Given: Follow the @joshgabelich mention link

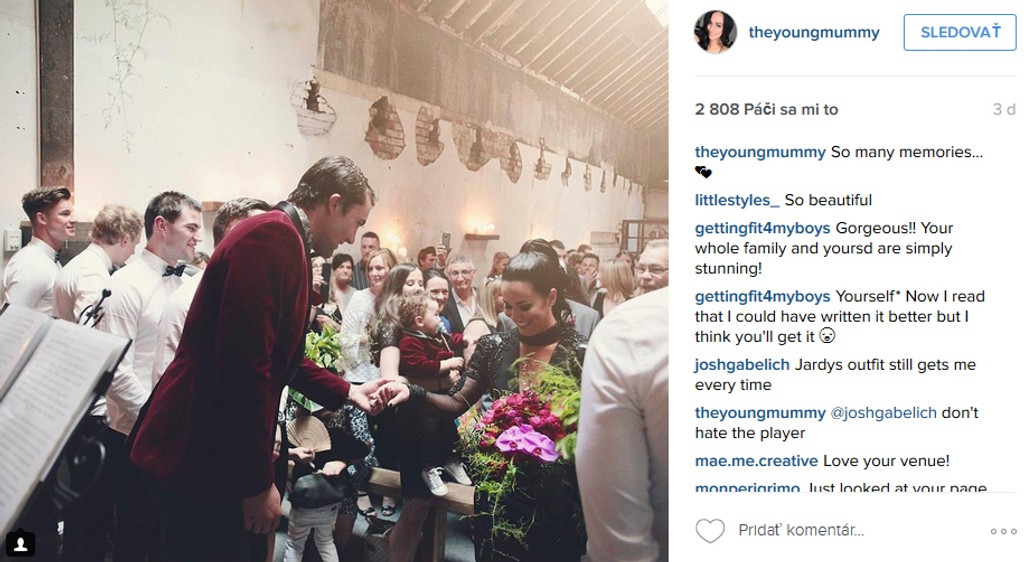Looking at the screenshot, I should click(883, 413).
